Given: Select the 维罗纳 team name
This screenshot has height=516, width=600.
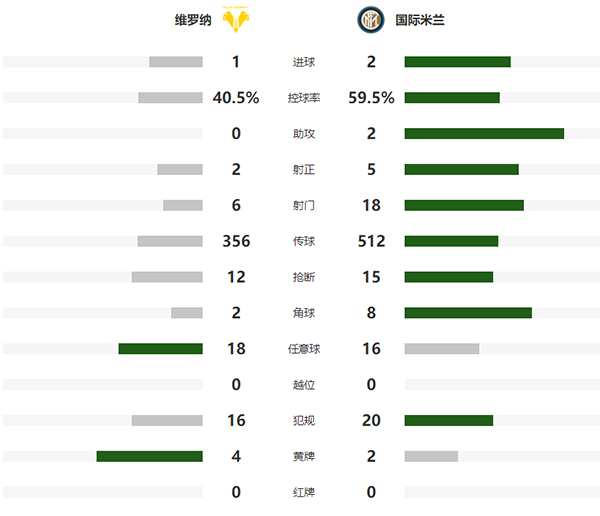Looking at the screenshot, I should pyautogui.click(x=192, y=19).
